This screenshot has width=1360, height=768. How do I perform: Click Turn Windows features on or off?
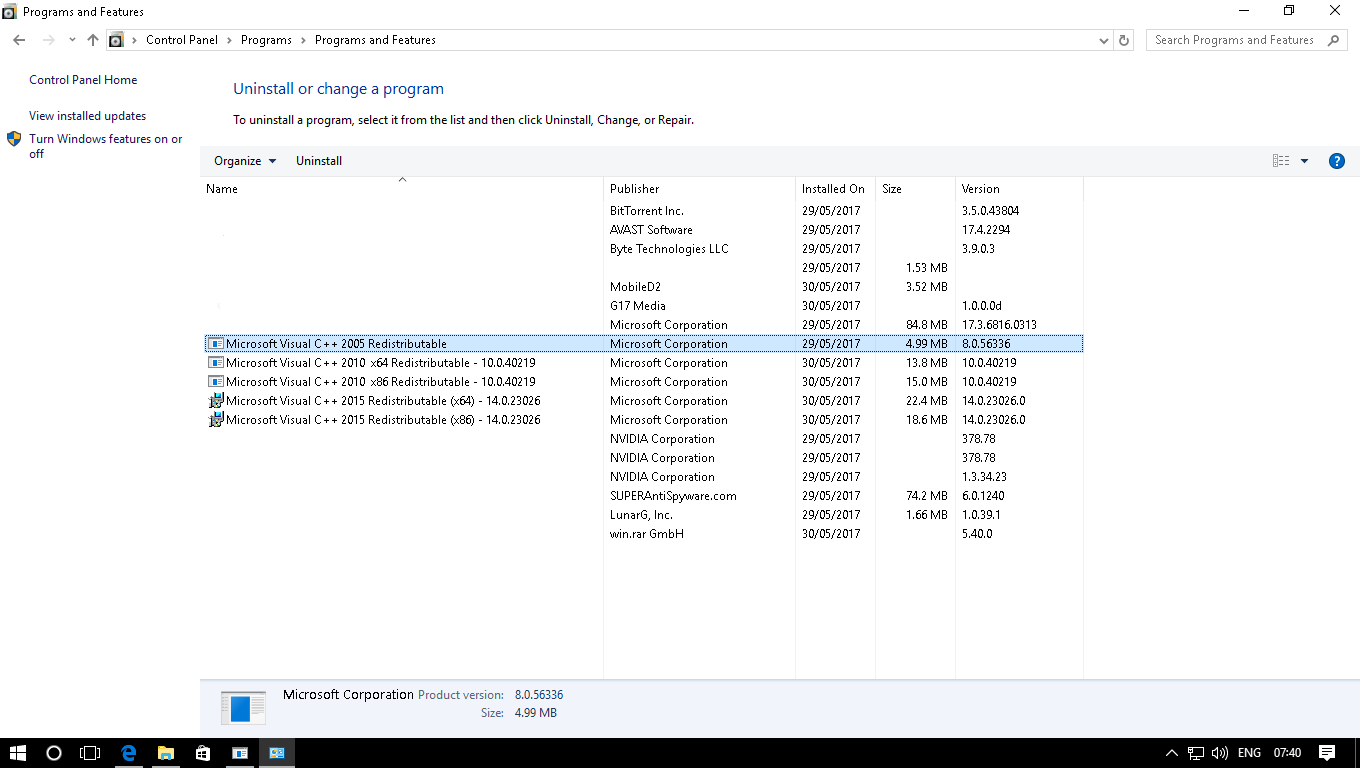106,146
